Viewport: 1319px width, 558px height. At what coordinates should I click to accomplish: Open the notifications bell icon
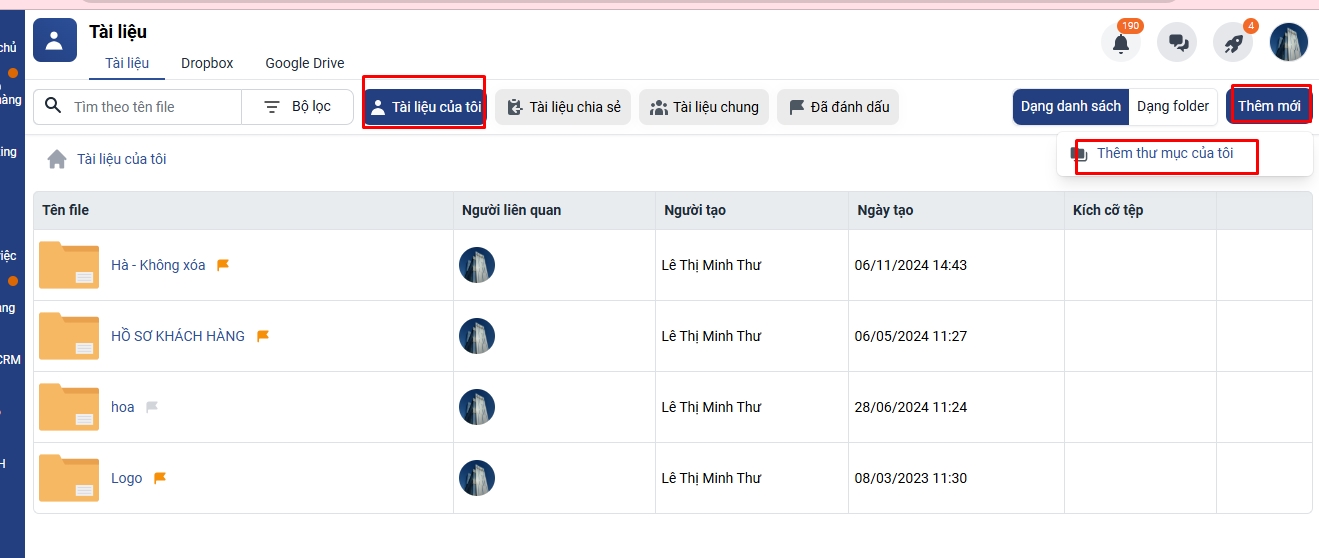1121,43
